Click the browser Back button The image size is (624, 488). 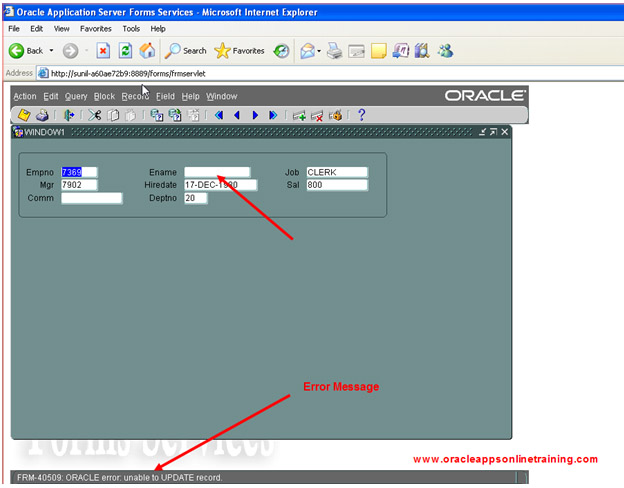[x=26, y=51]
